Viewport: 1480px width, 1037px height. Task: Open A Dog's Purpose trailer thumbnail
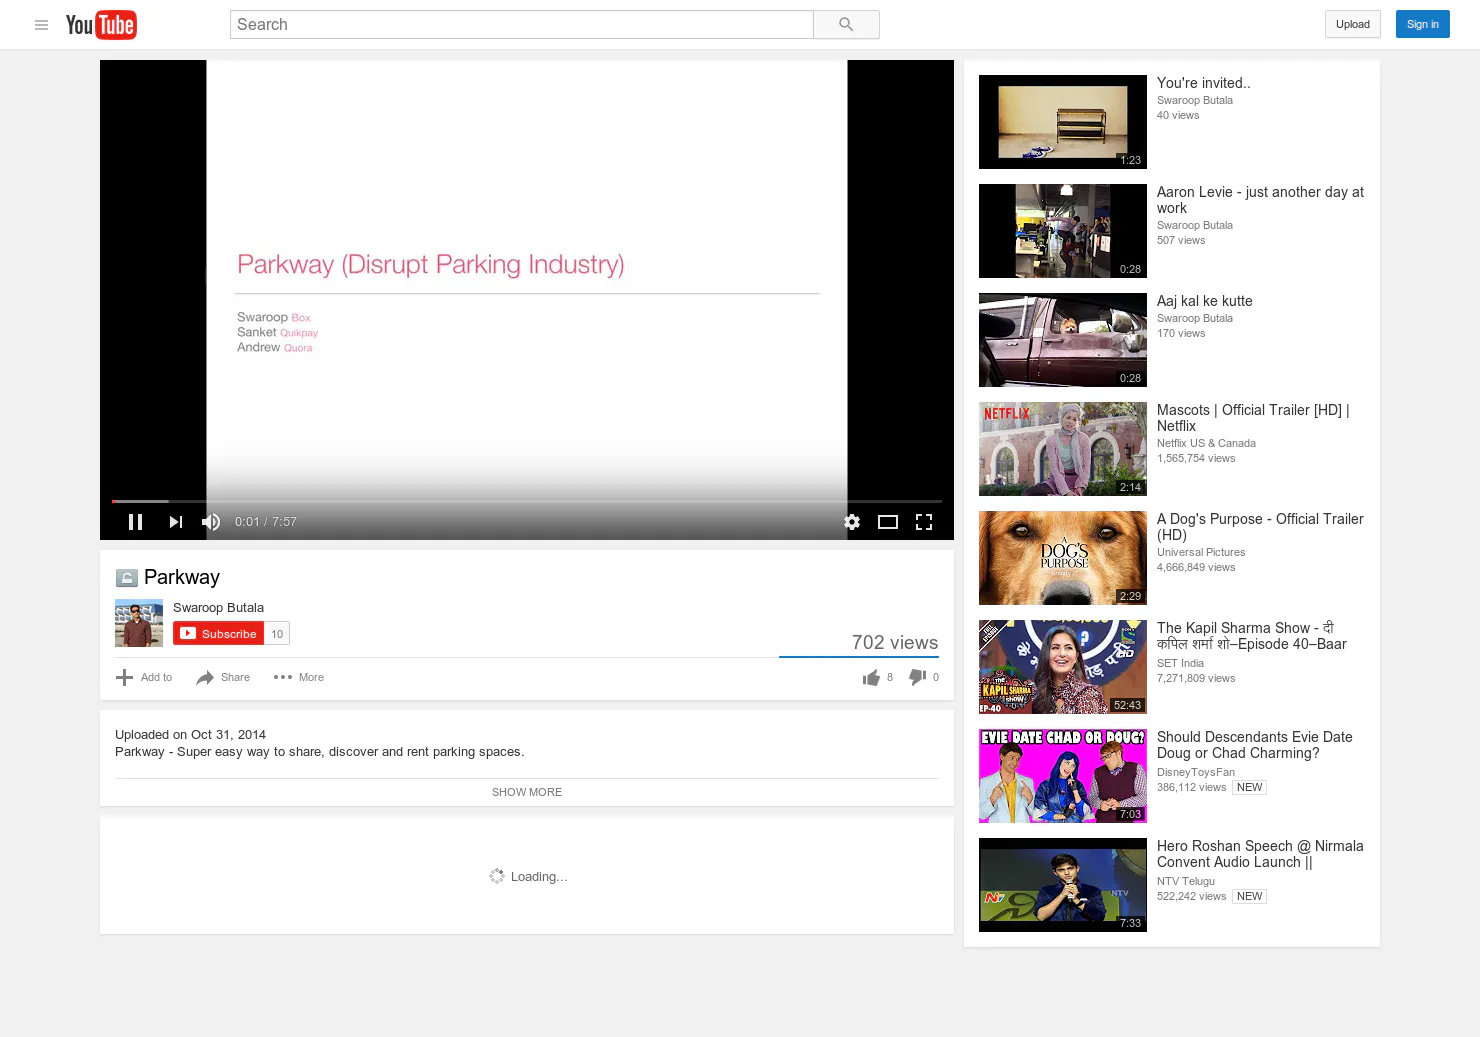click(1063, 558)
